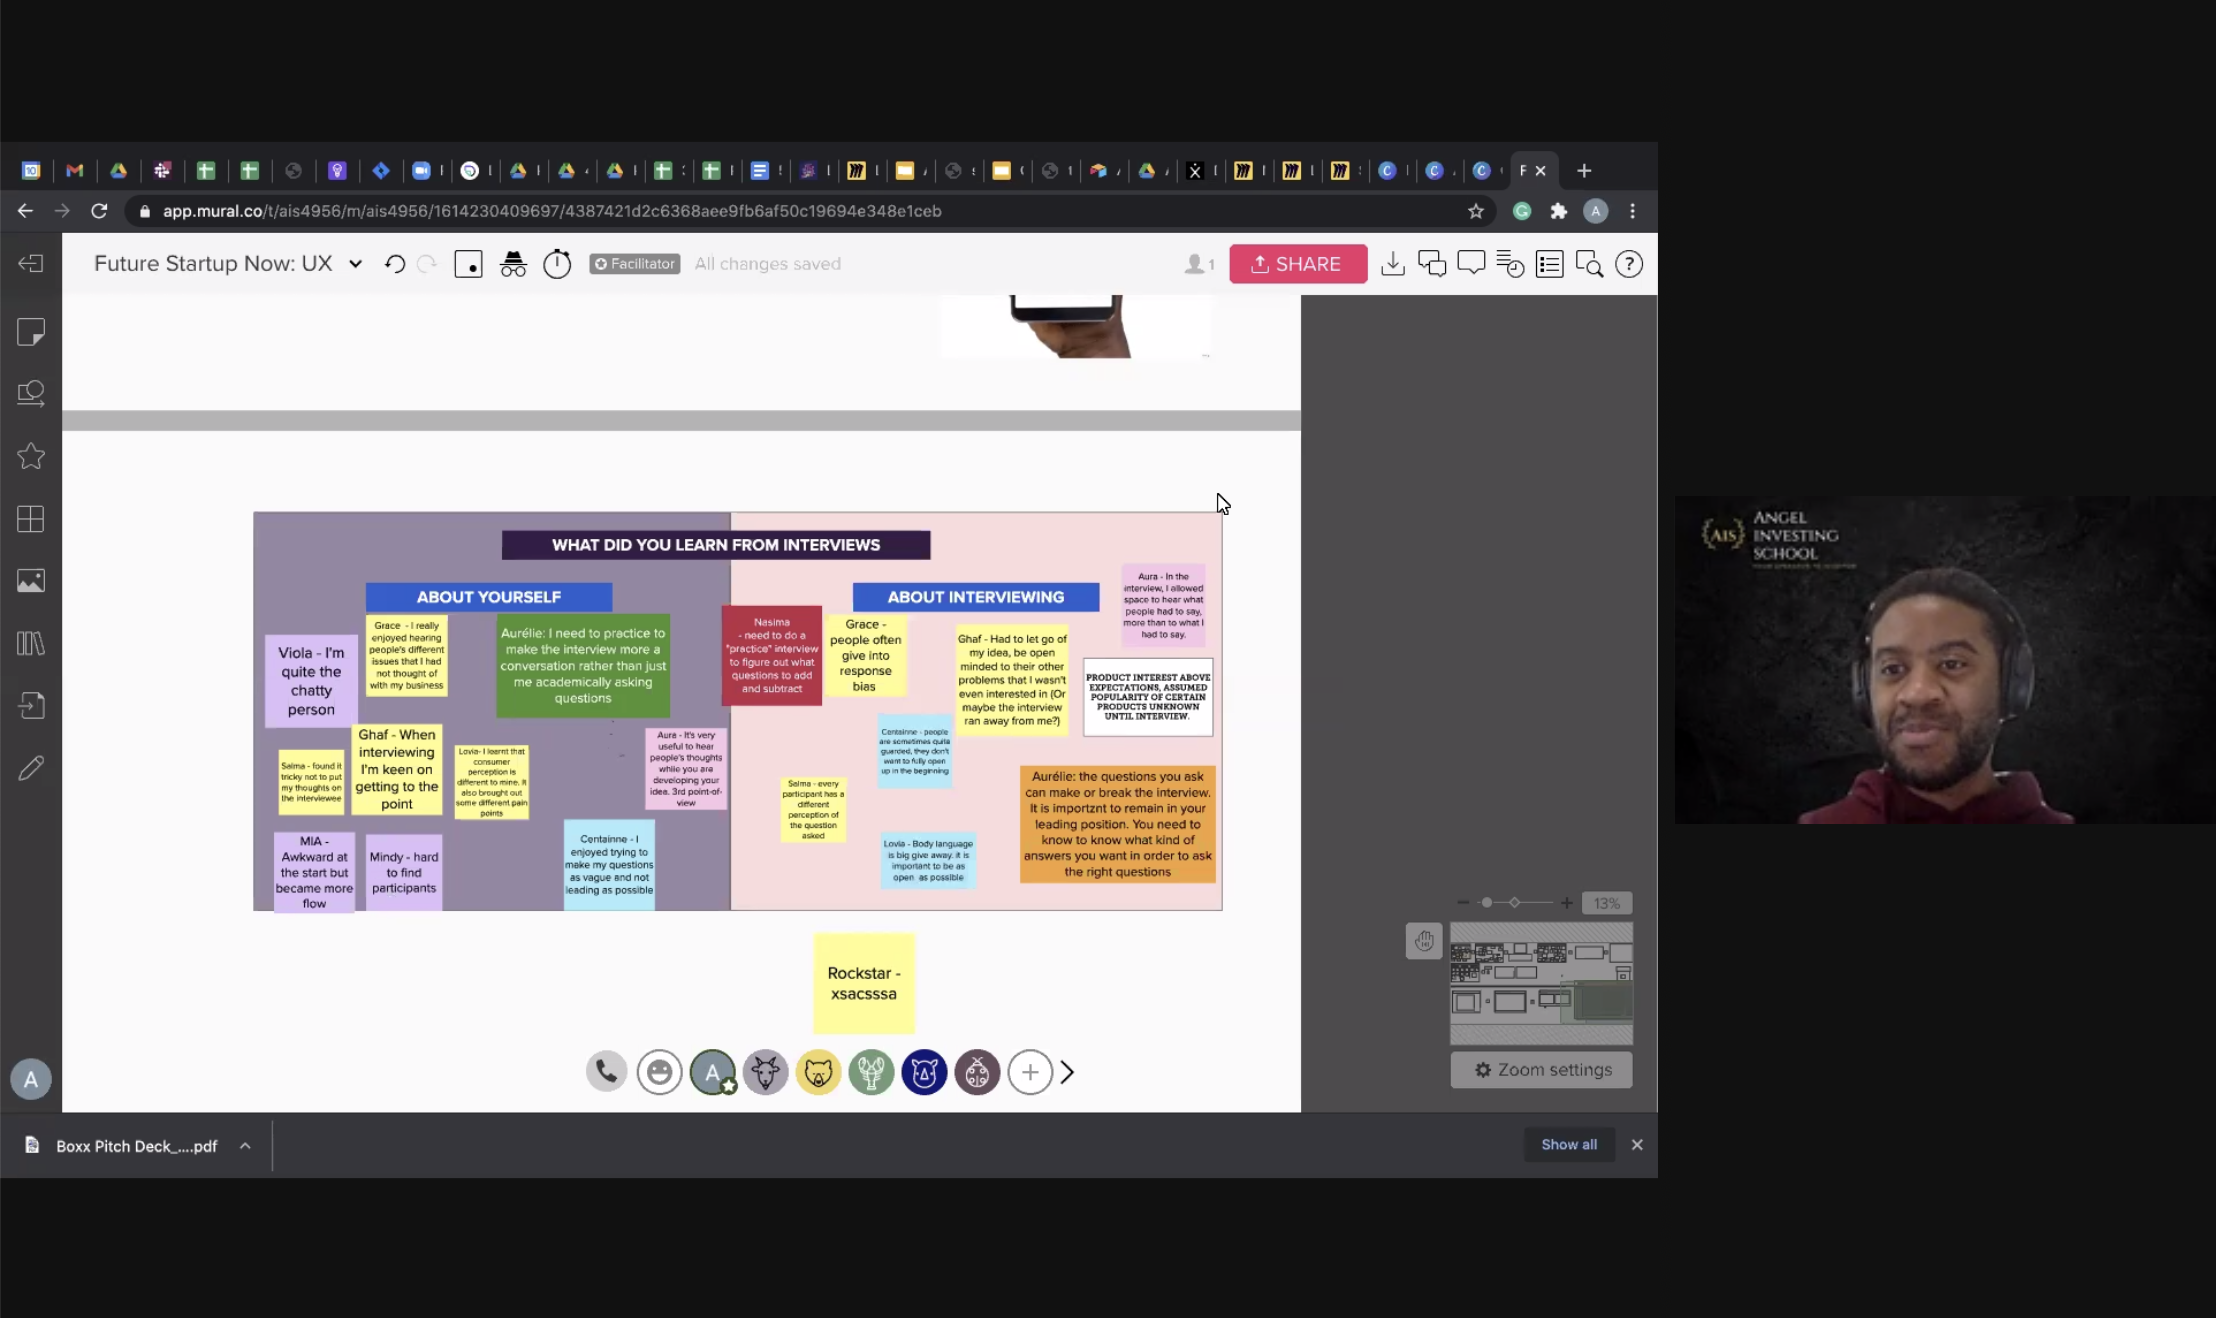Open the browser extensions puzzle icon
Image resolution: width=2216 pixels, height=1318 pixels.
coord(1558,211)
